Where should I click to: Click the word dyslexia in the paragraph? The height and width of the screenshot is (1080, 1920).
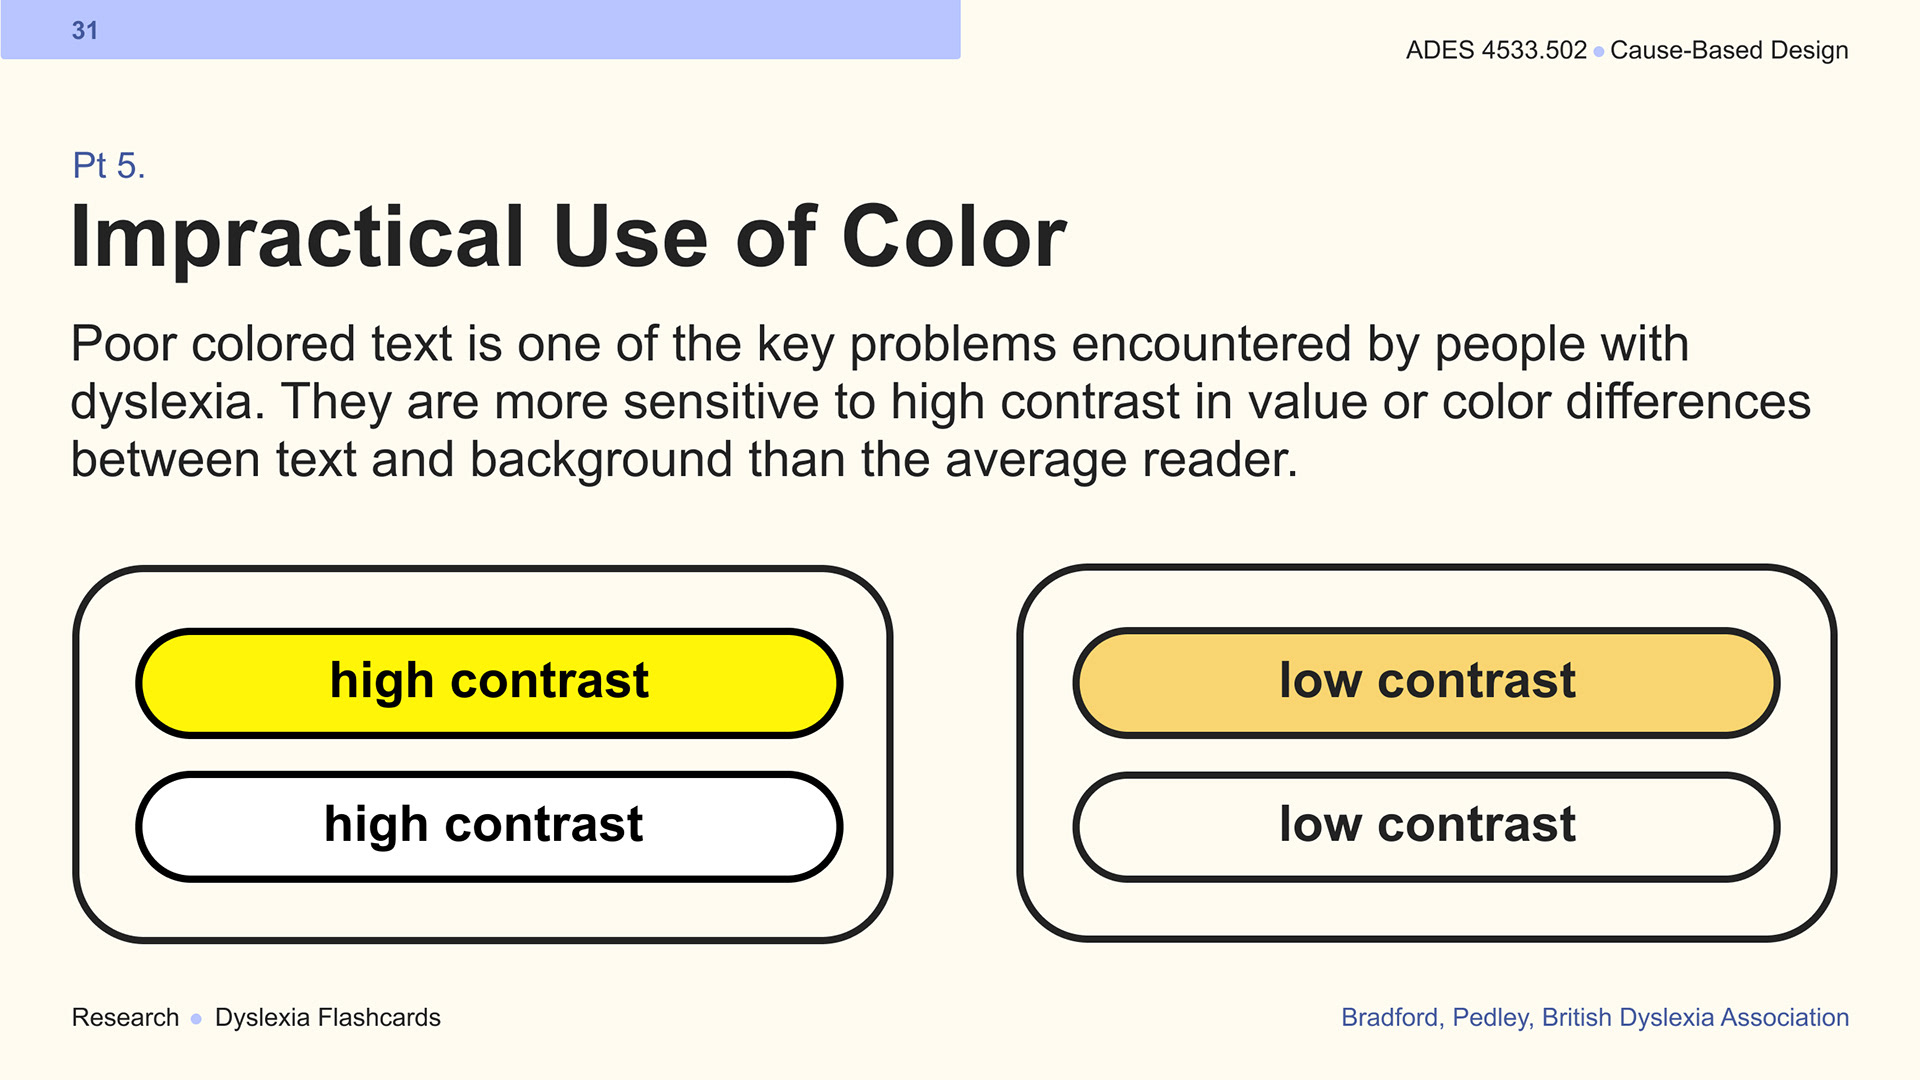(161, 402)
